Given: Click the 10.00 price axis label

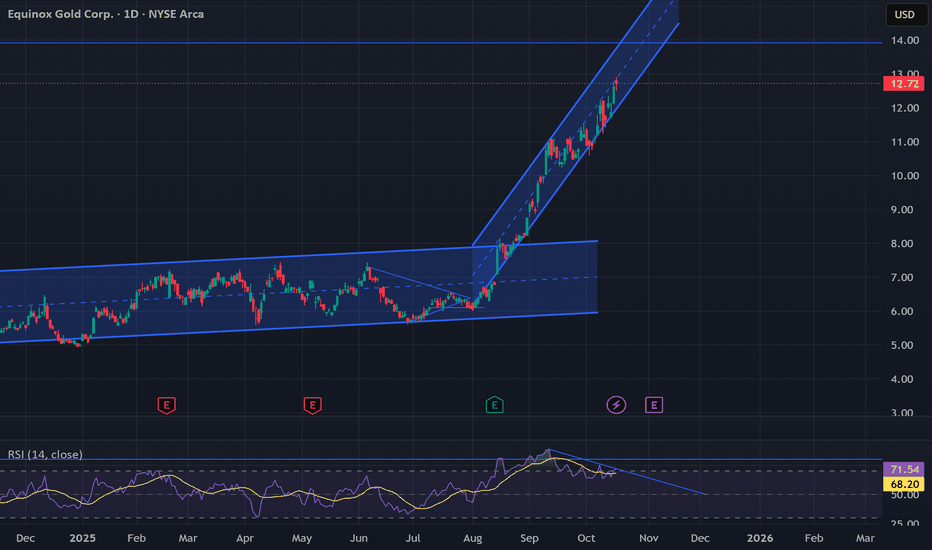Looking at the screenshot, I should point(905,176).
